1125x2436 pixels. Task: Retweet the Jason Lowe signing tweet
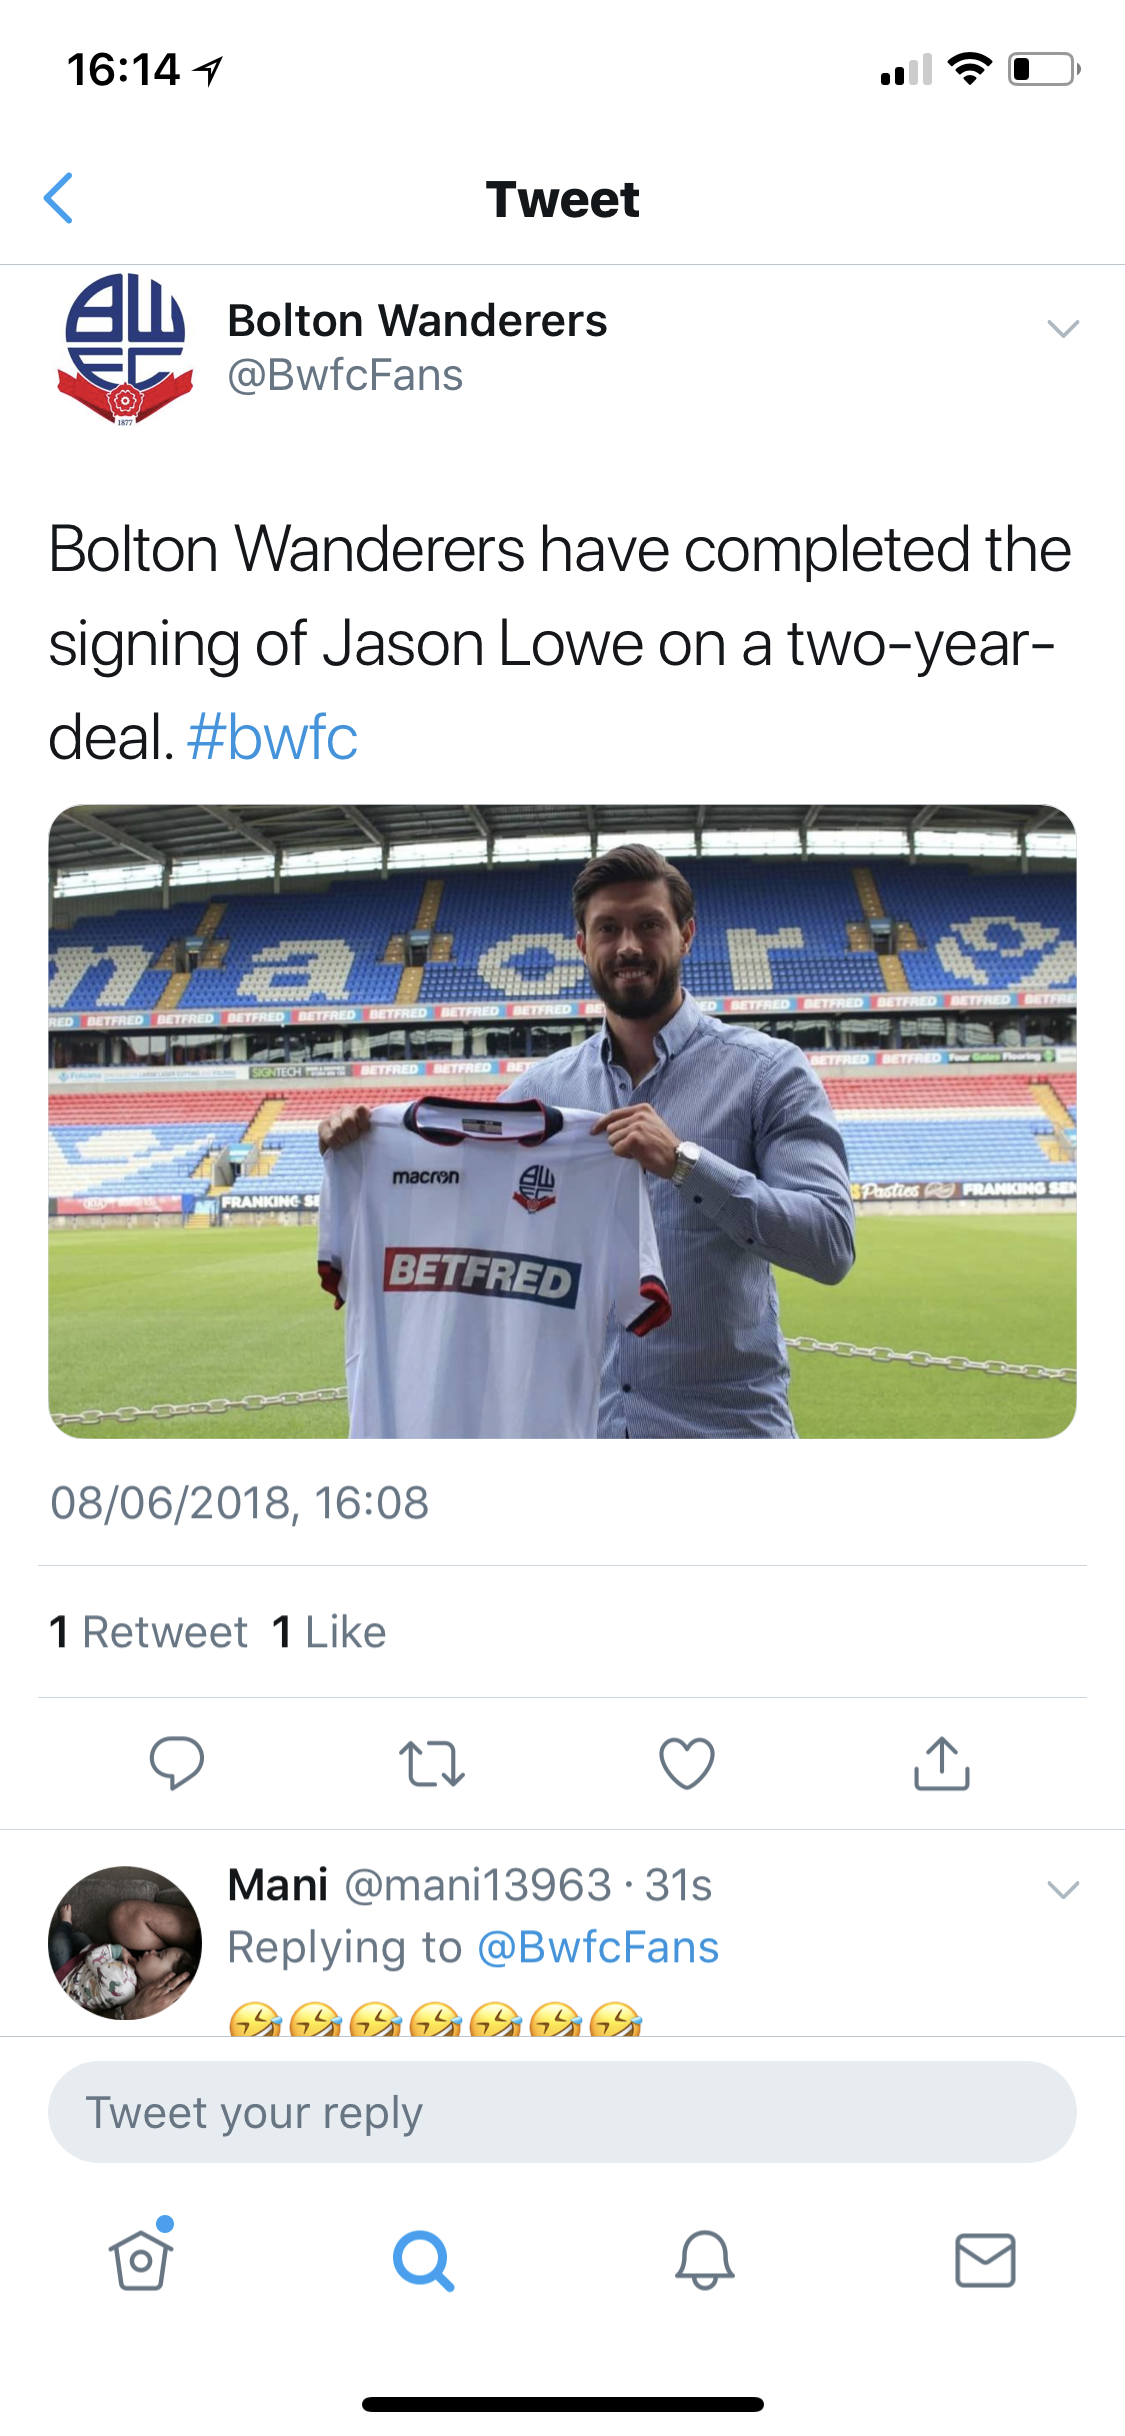tap(431, 1763)
